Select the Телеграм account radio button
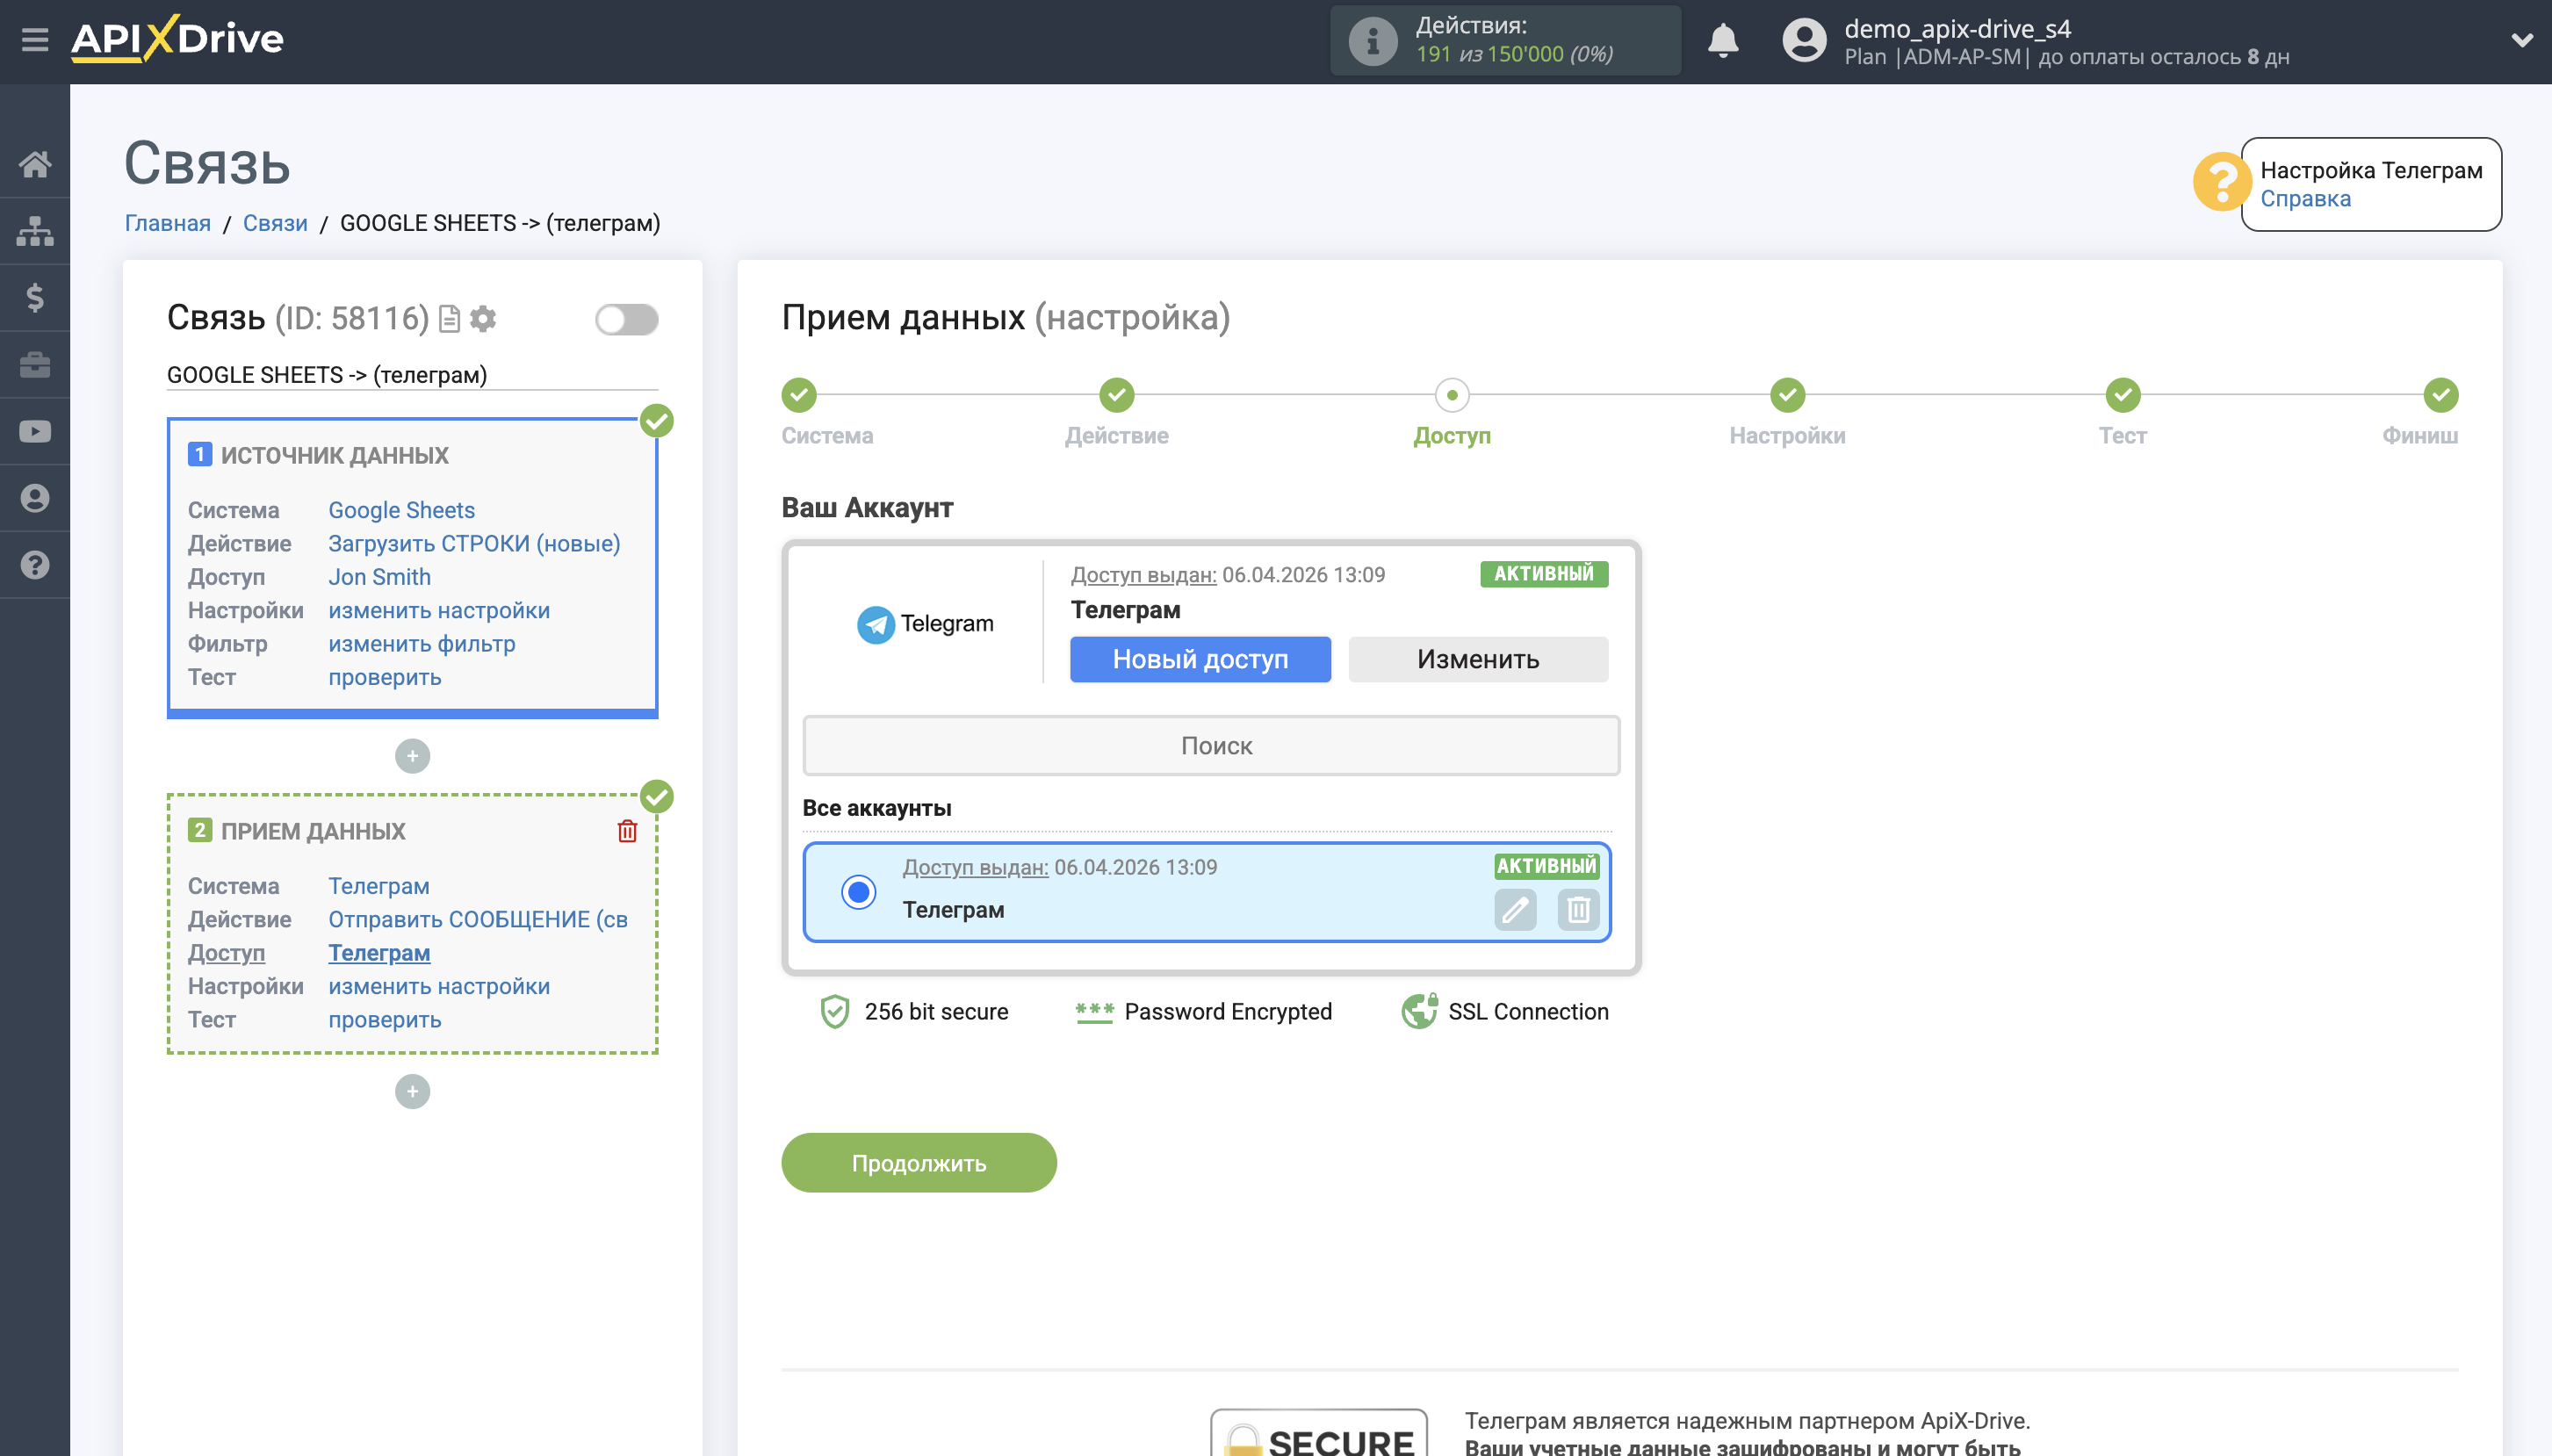The image size is (2552, 1456). point(858,891)
